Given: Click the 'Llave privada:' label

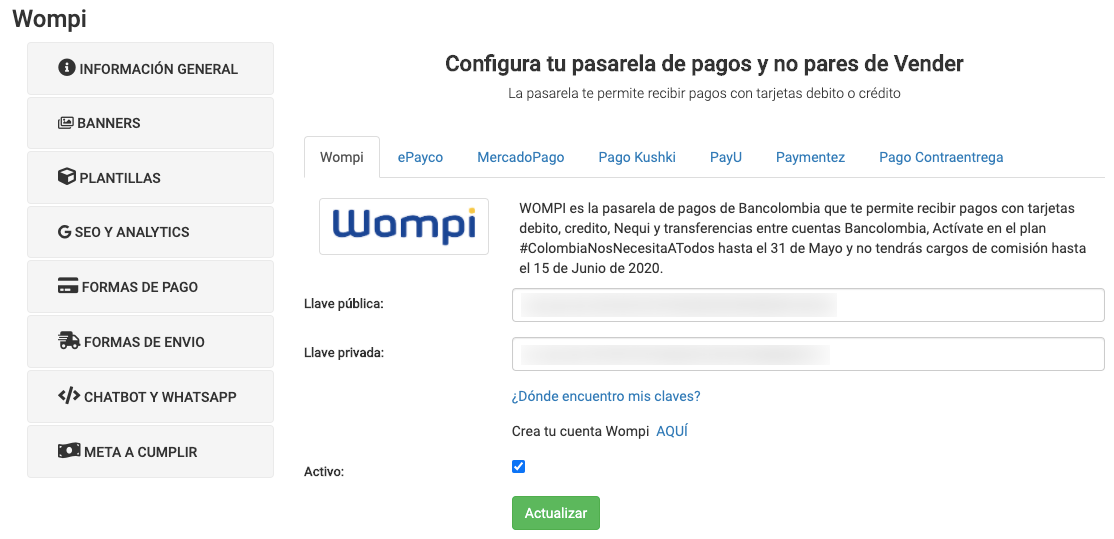Looking at the screenshot, I should click(344, 352).
